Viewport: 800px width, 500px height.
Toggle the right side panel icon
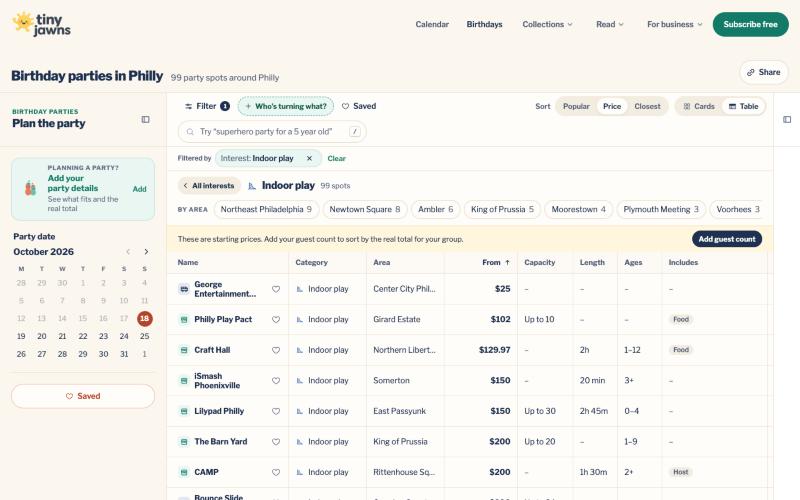coord(787,119)
